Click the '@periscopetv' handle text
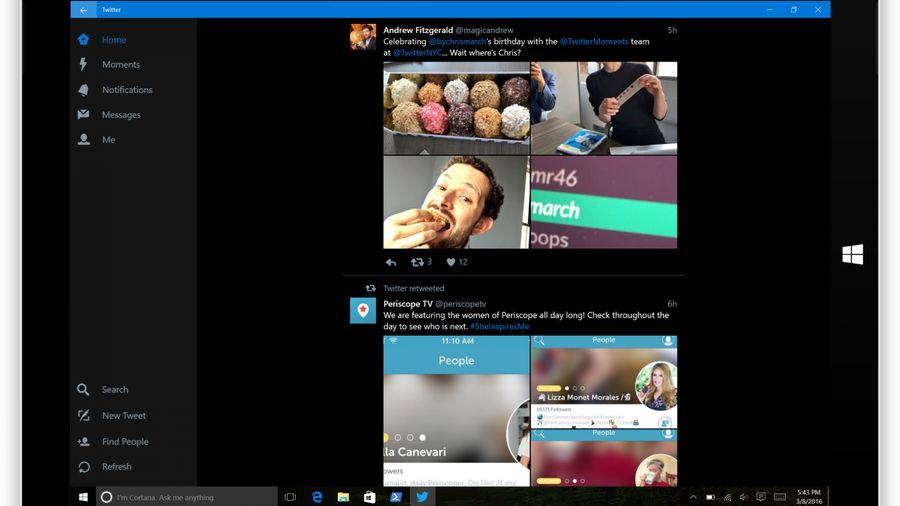This screenshot has height=506, width=900. pyautogui.click(x=460, y=303)
